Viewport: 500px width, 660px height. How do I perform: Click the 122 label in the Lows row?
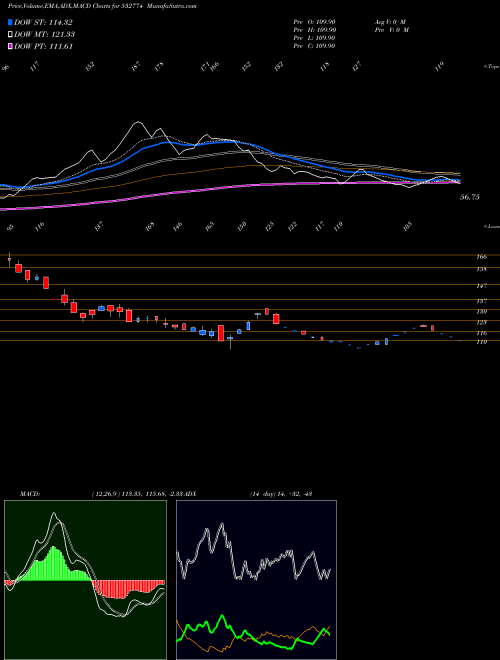coord(292,226)
